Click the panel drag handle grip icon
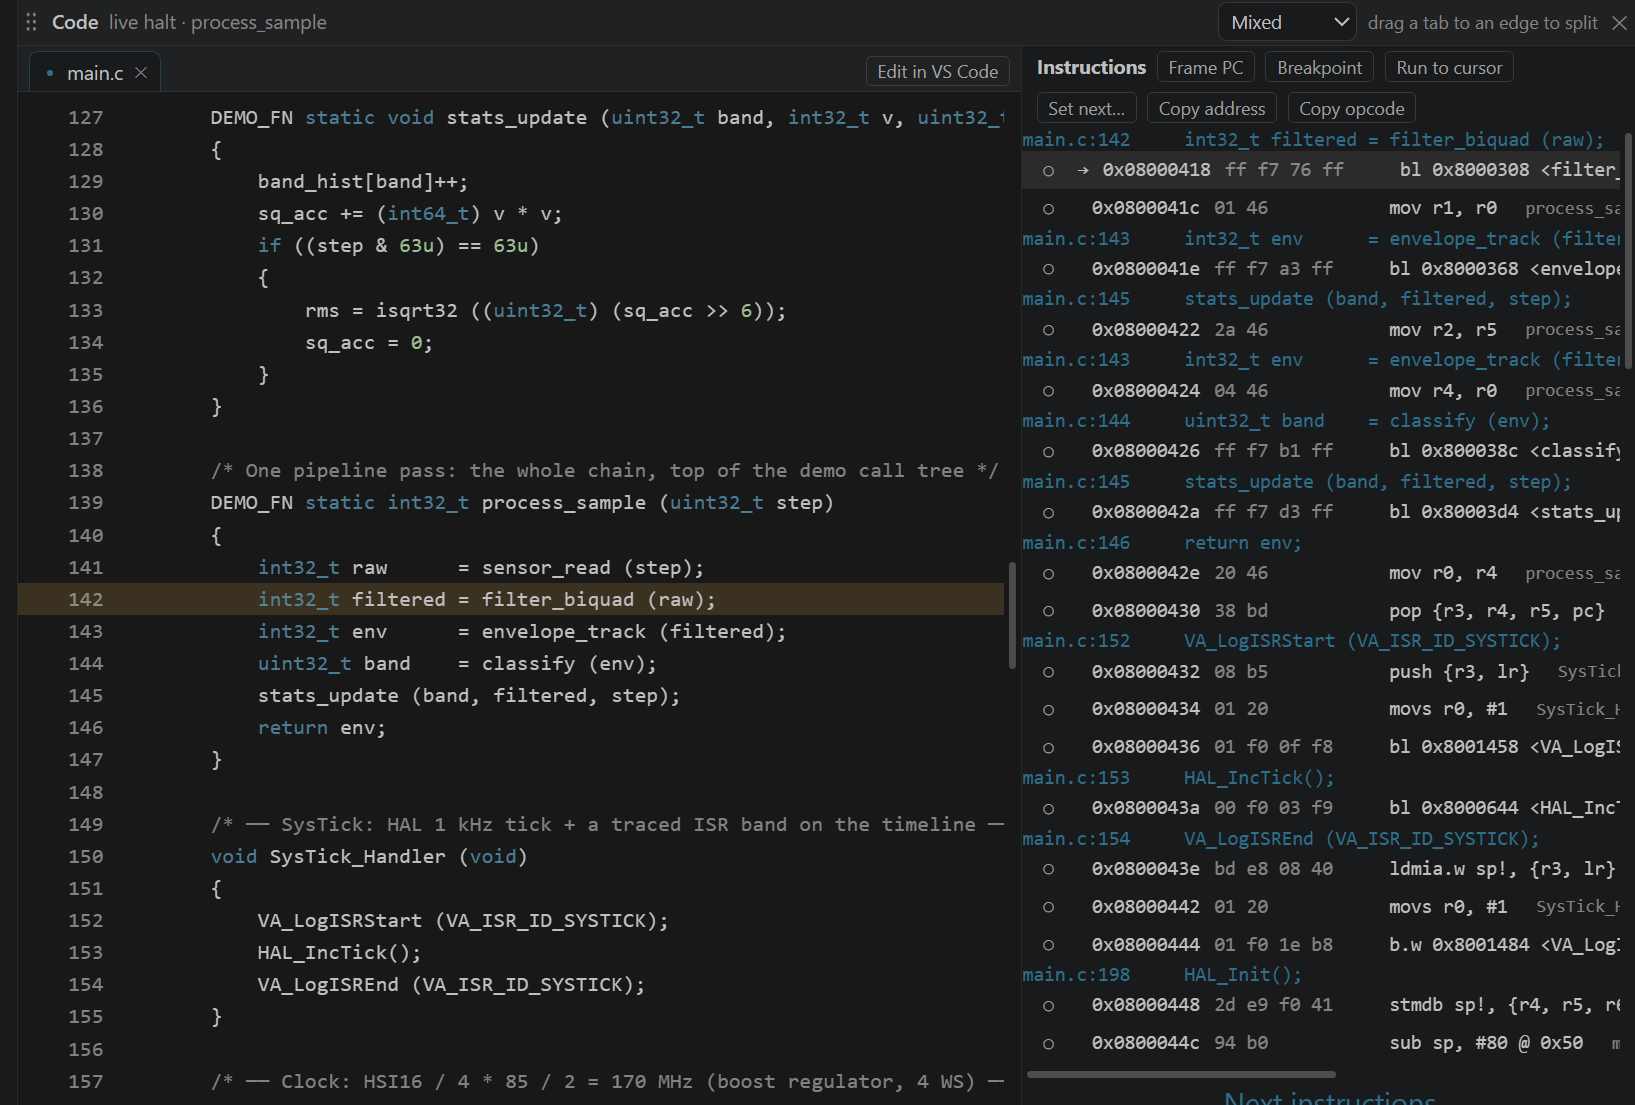This screenshot has height=1105, width=1635. 31,22
